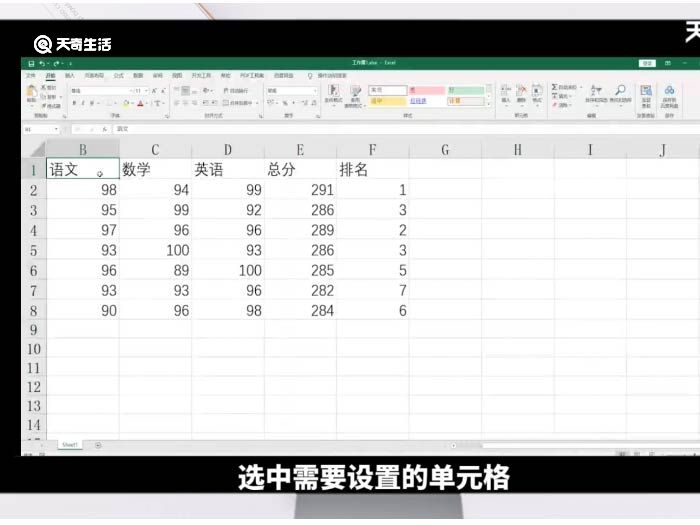Toggle Underline formatting
700x525 pixels.
(92, 103)
